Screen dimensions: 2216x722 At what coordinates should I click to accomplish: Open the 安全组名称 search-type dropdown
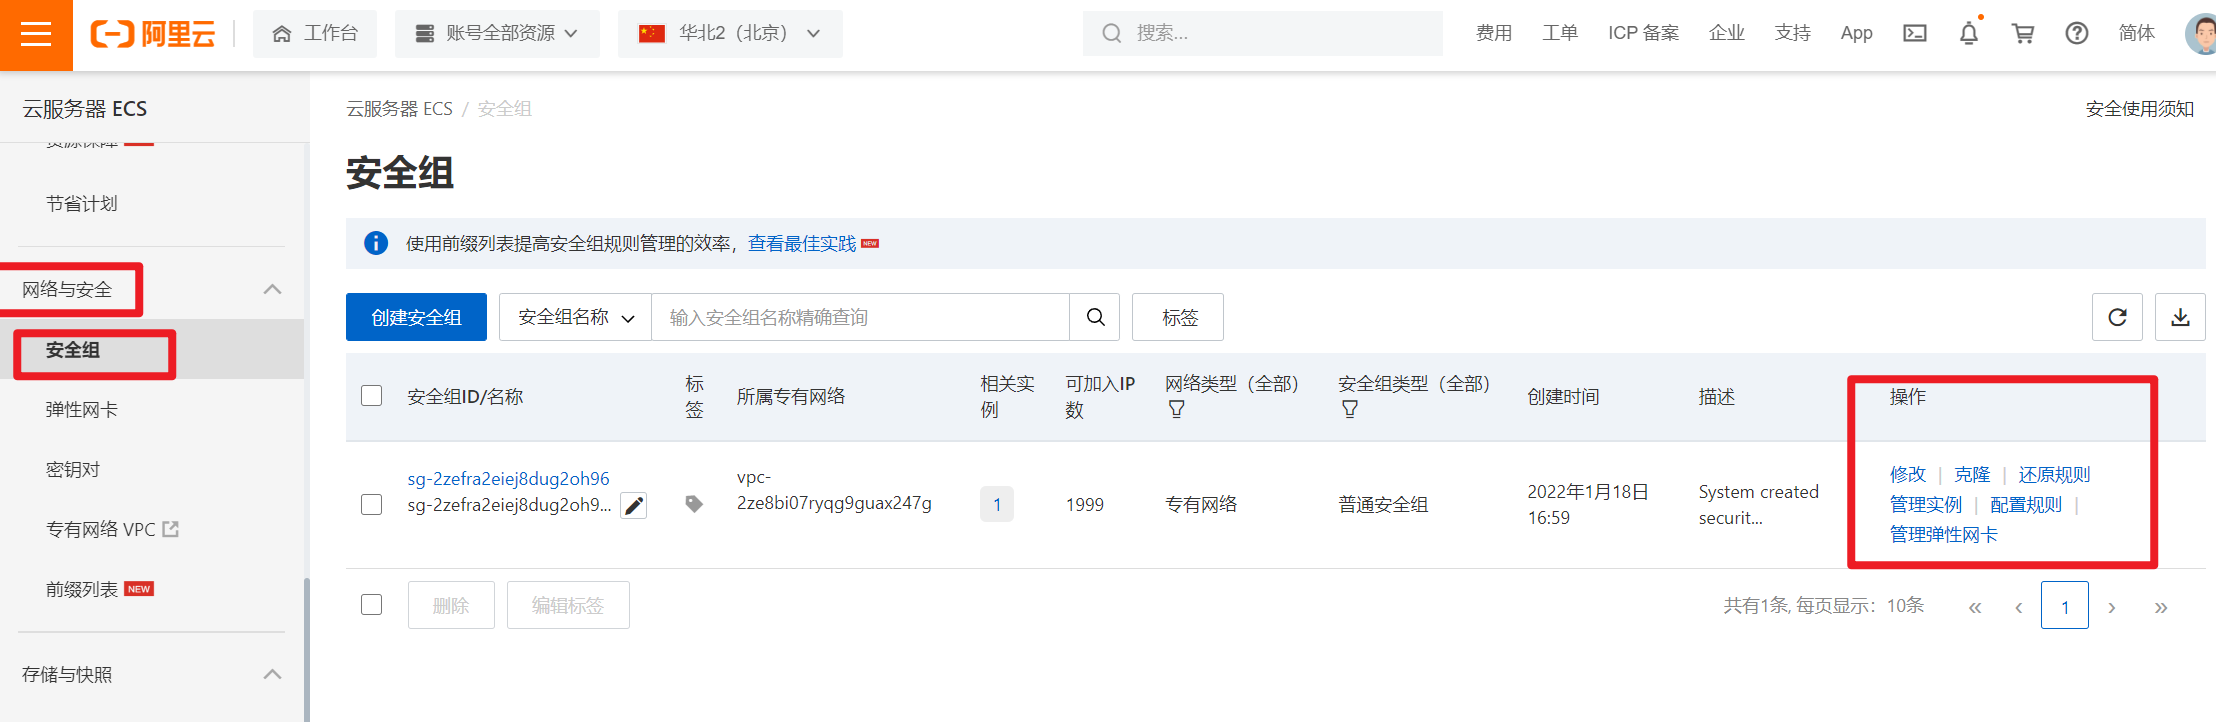click(x=575, y=317)
